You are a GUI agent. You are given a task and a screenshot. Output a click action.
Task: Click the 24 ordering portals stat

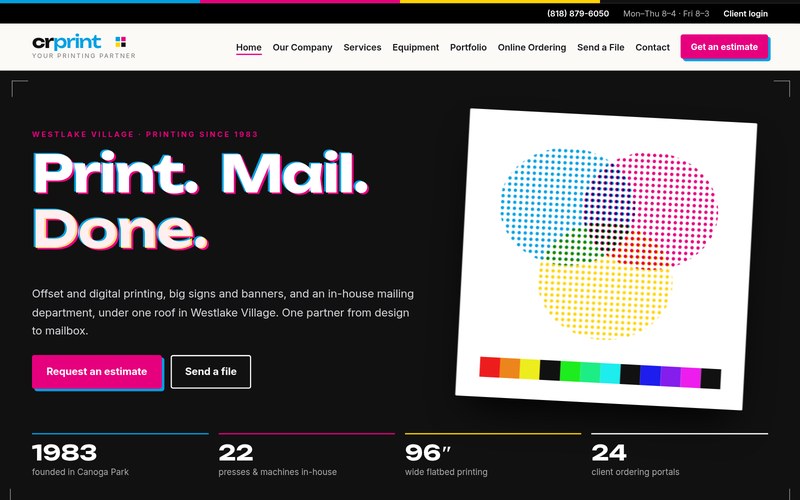(x=609, y=453)
